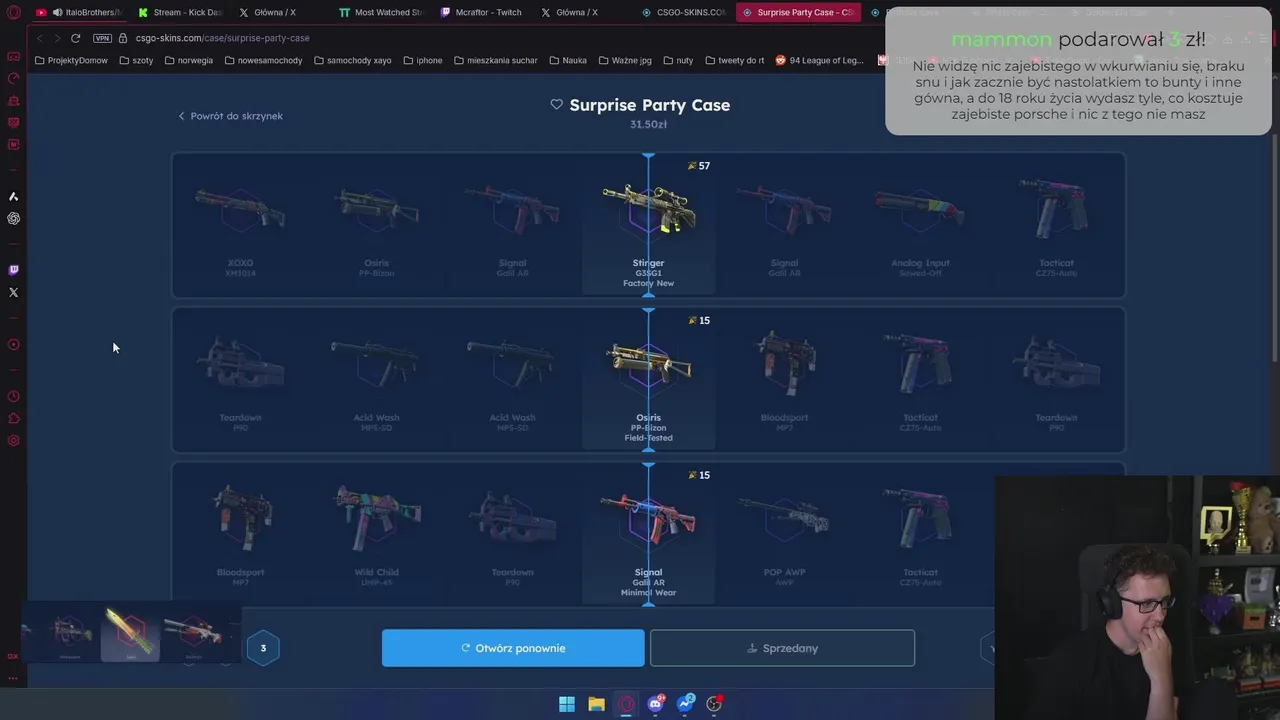Open Messenger icon on taskbar
1280x720 pixels.
pos(685,704)
